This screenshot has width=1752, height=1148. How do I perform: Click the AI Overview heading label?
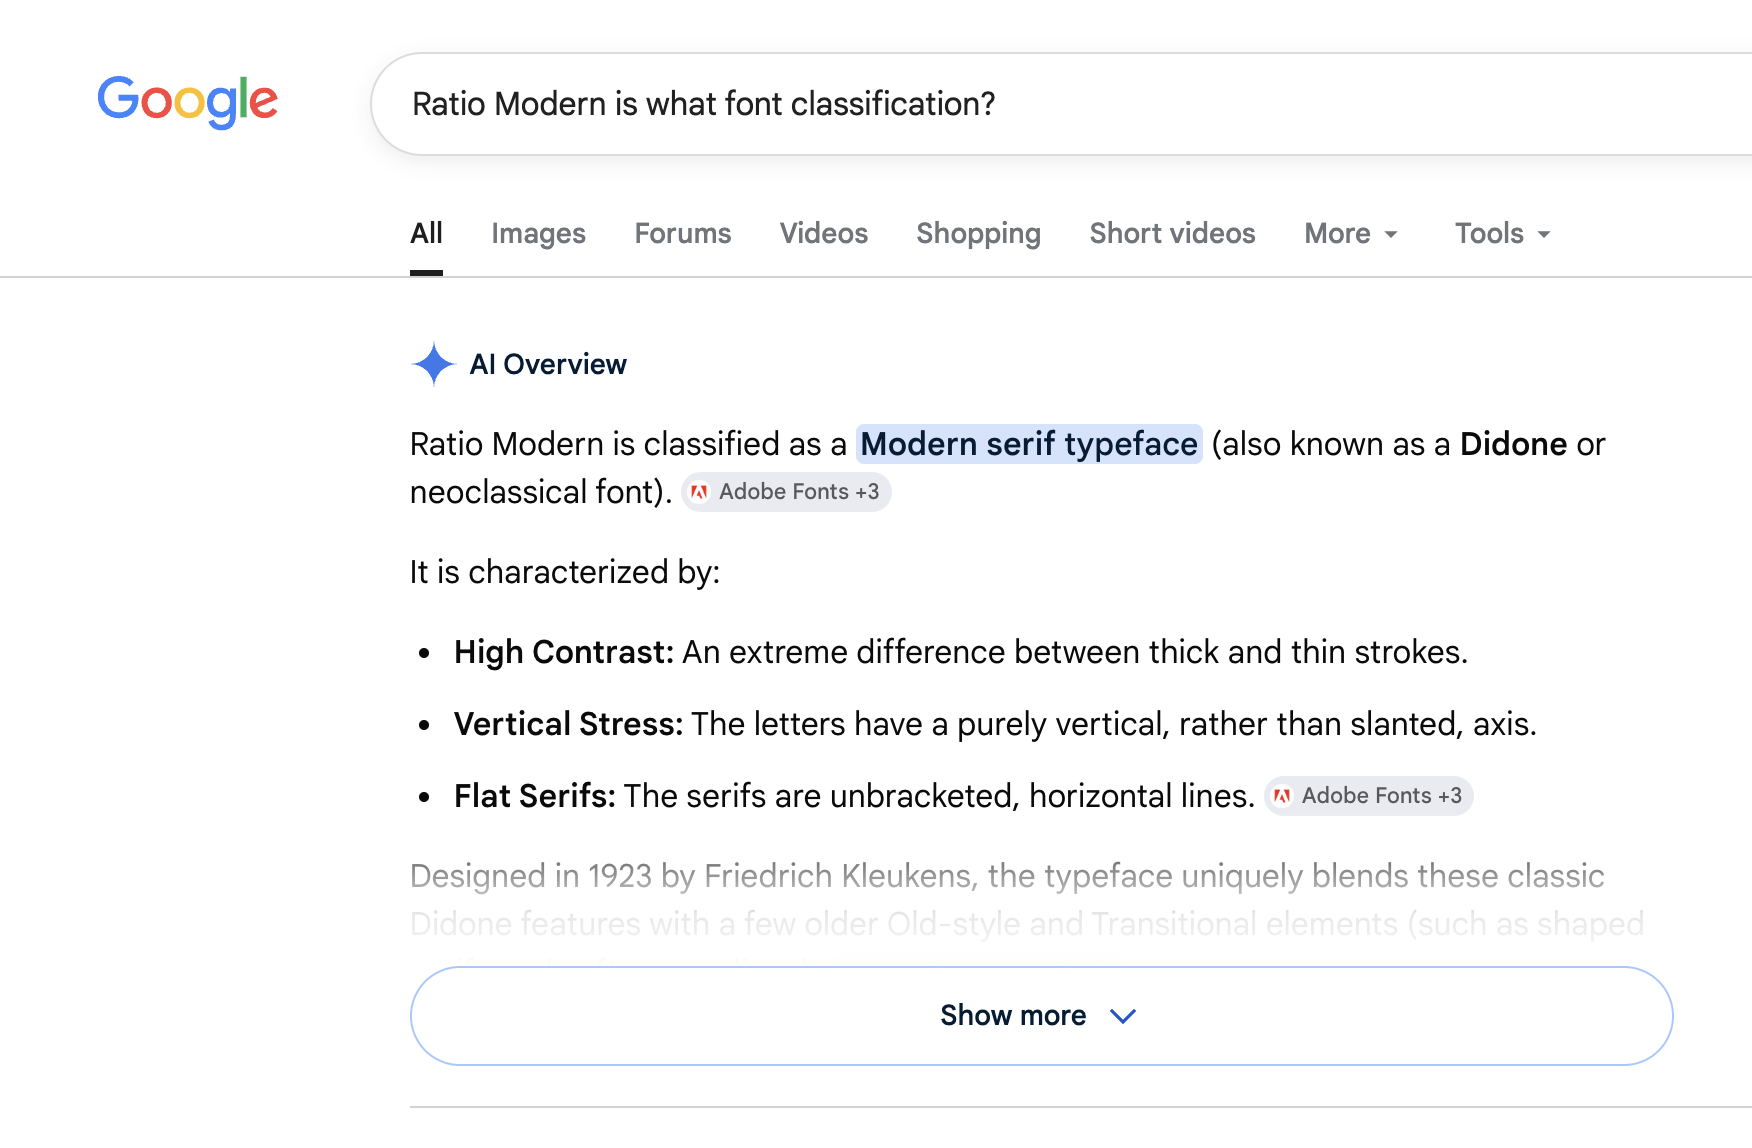548,364
